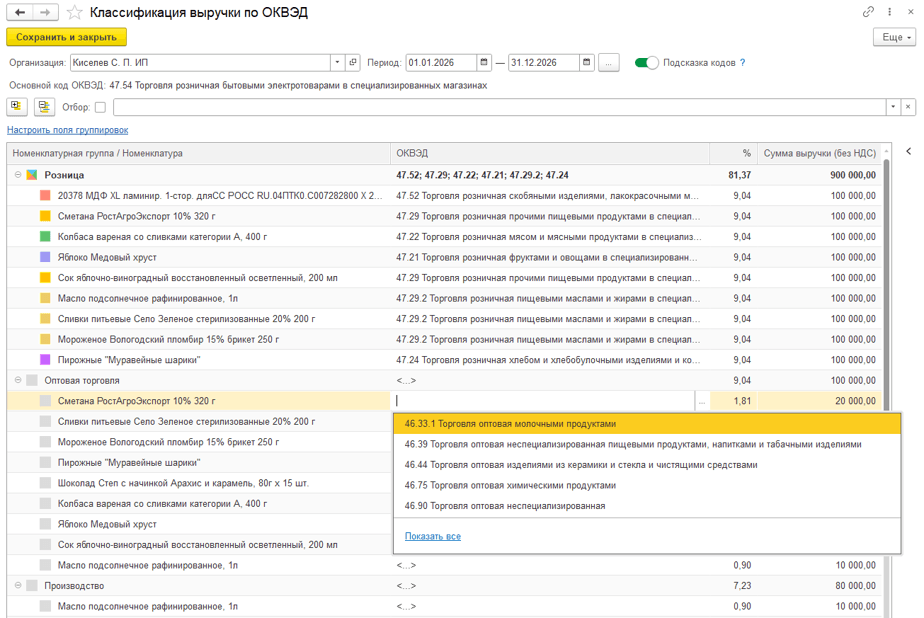The height and width of the screenshot is (618, 924).
Task: Toggle the 'Подсказка кодов' switch
Action: (x=647, y=62)
